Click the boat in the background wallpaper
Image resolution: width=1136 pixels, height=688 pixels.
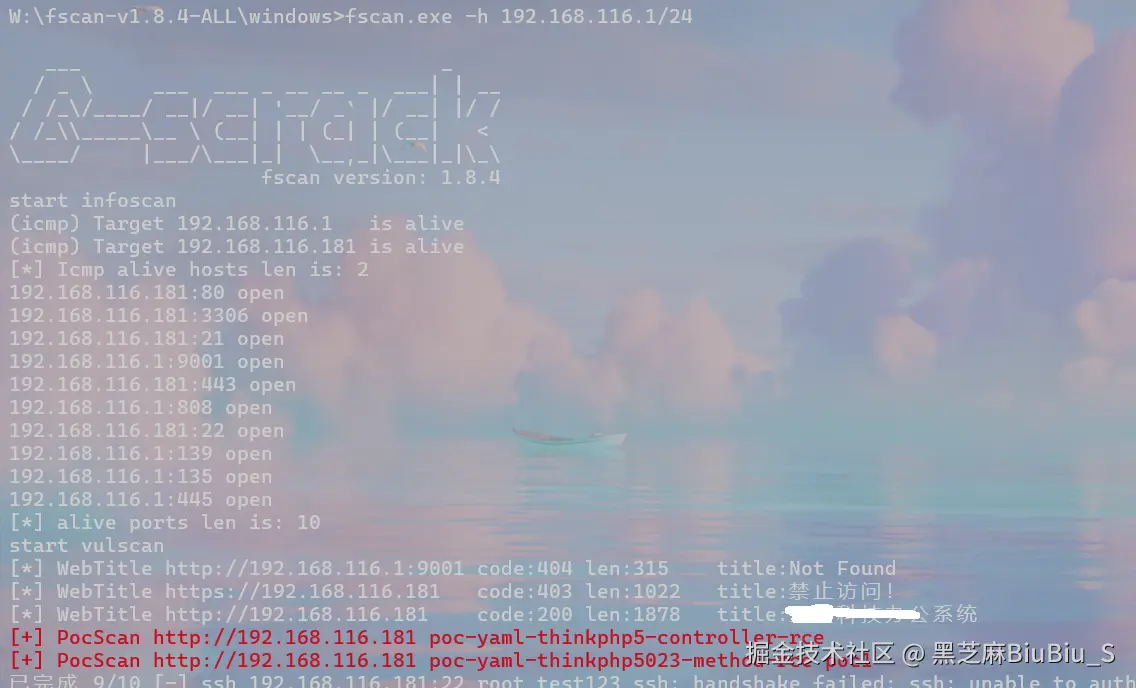click(x=570, y=437)
